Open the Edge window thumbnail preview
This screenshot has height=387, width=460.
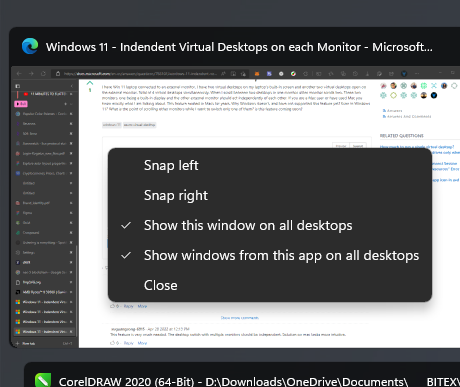coord(235,207)
